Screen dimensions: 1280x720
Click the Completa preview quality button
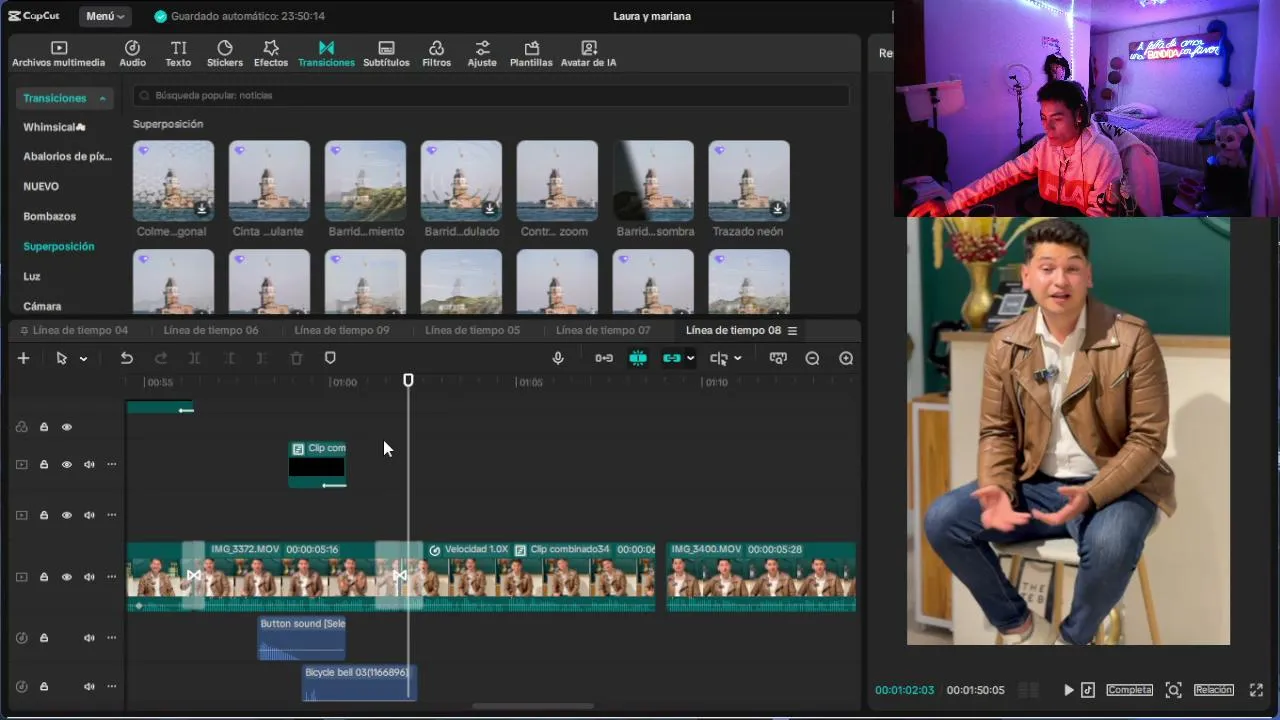point(1129,690)
